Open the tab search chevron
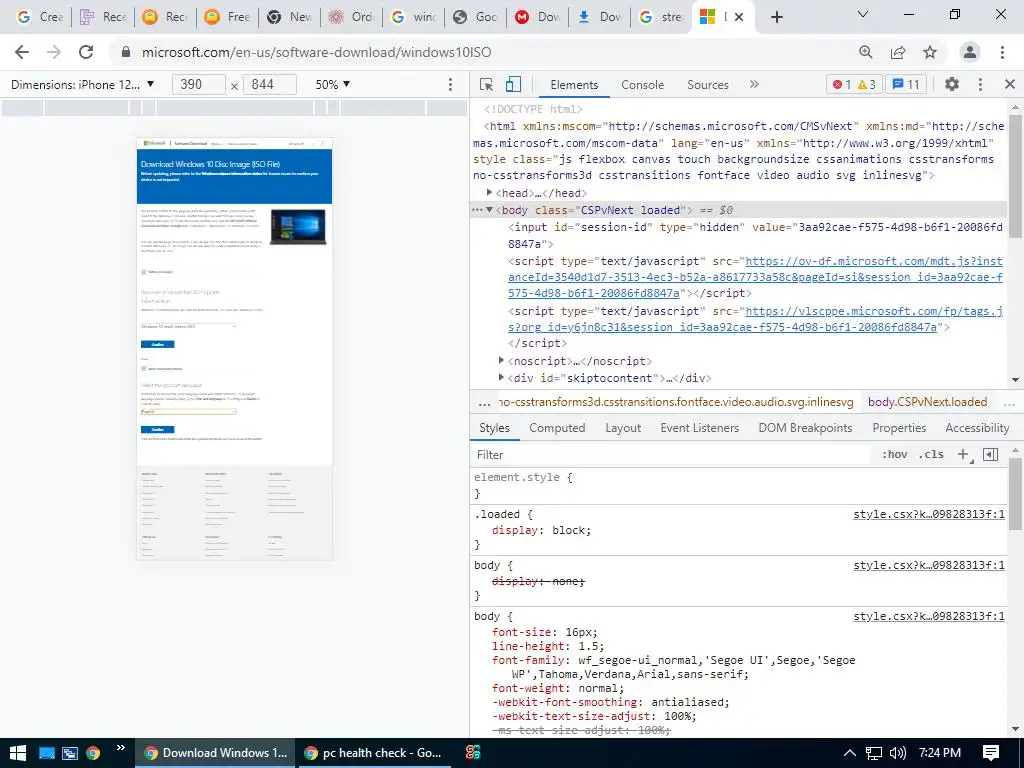Screen dimensions: 1024x768 click(x=863, y=14)
